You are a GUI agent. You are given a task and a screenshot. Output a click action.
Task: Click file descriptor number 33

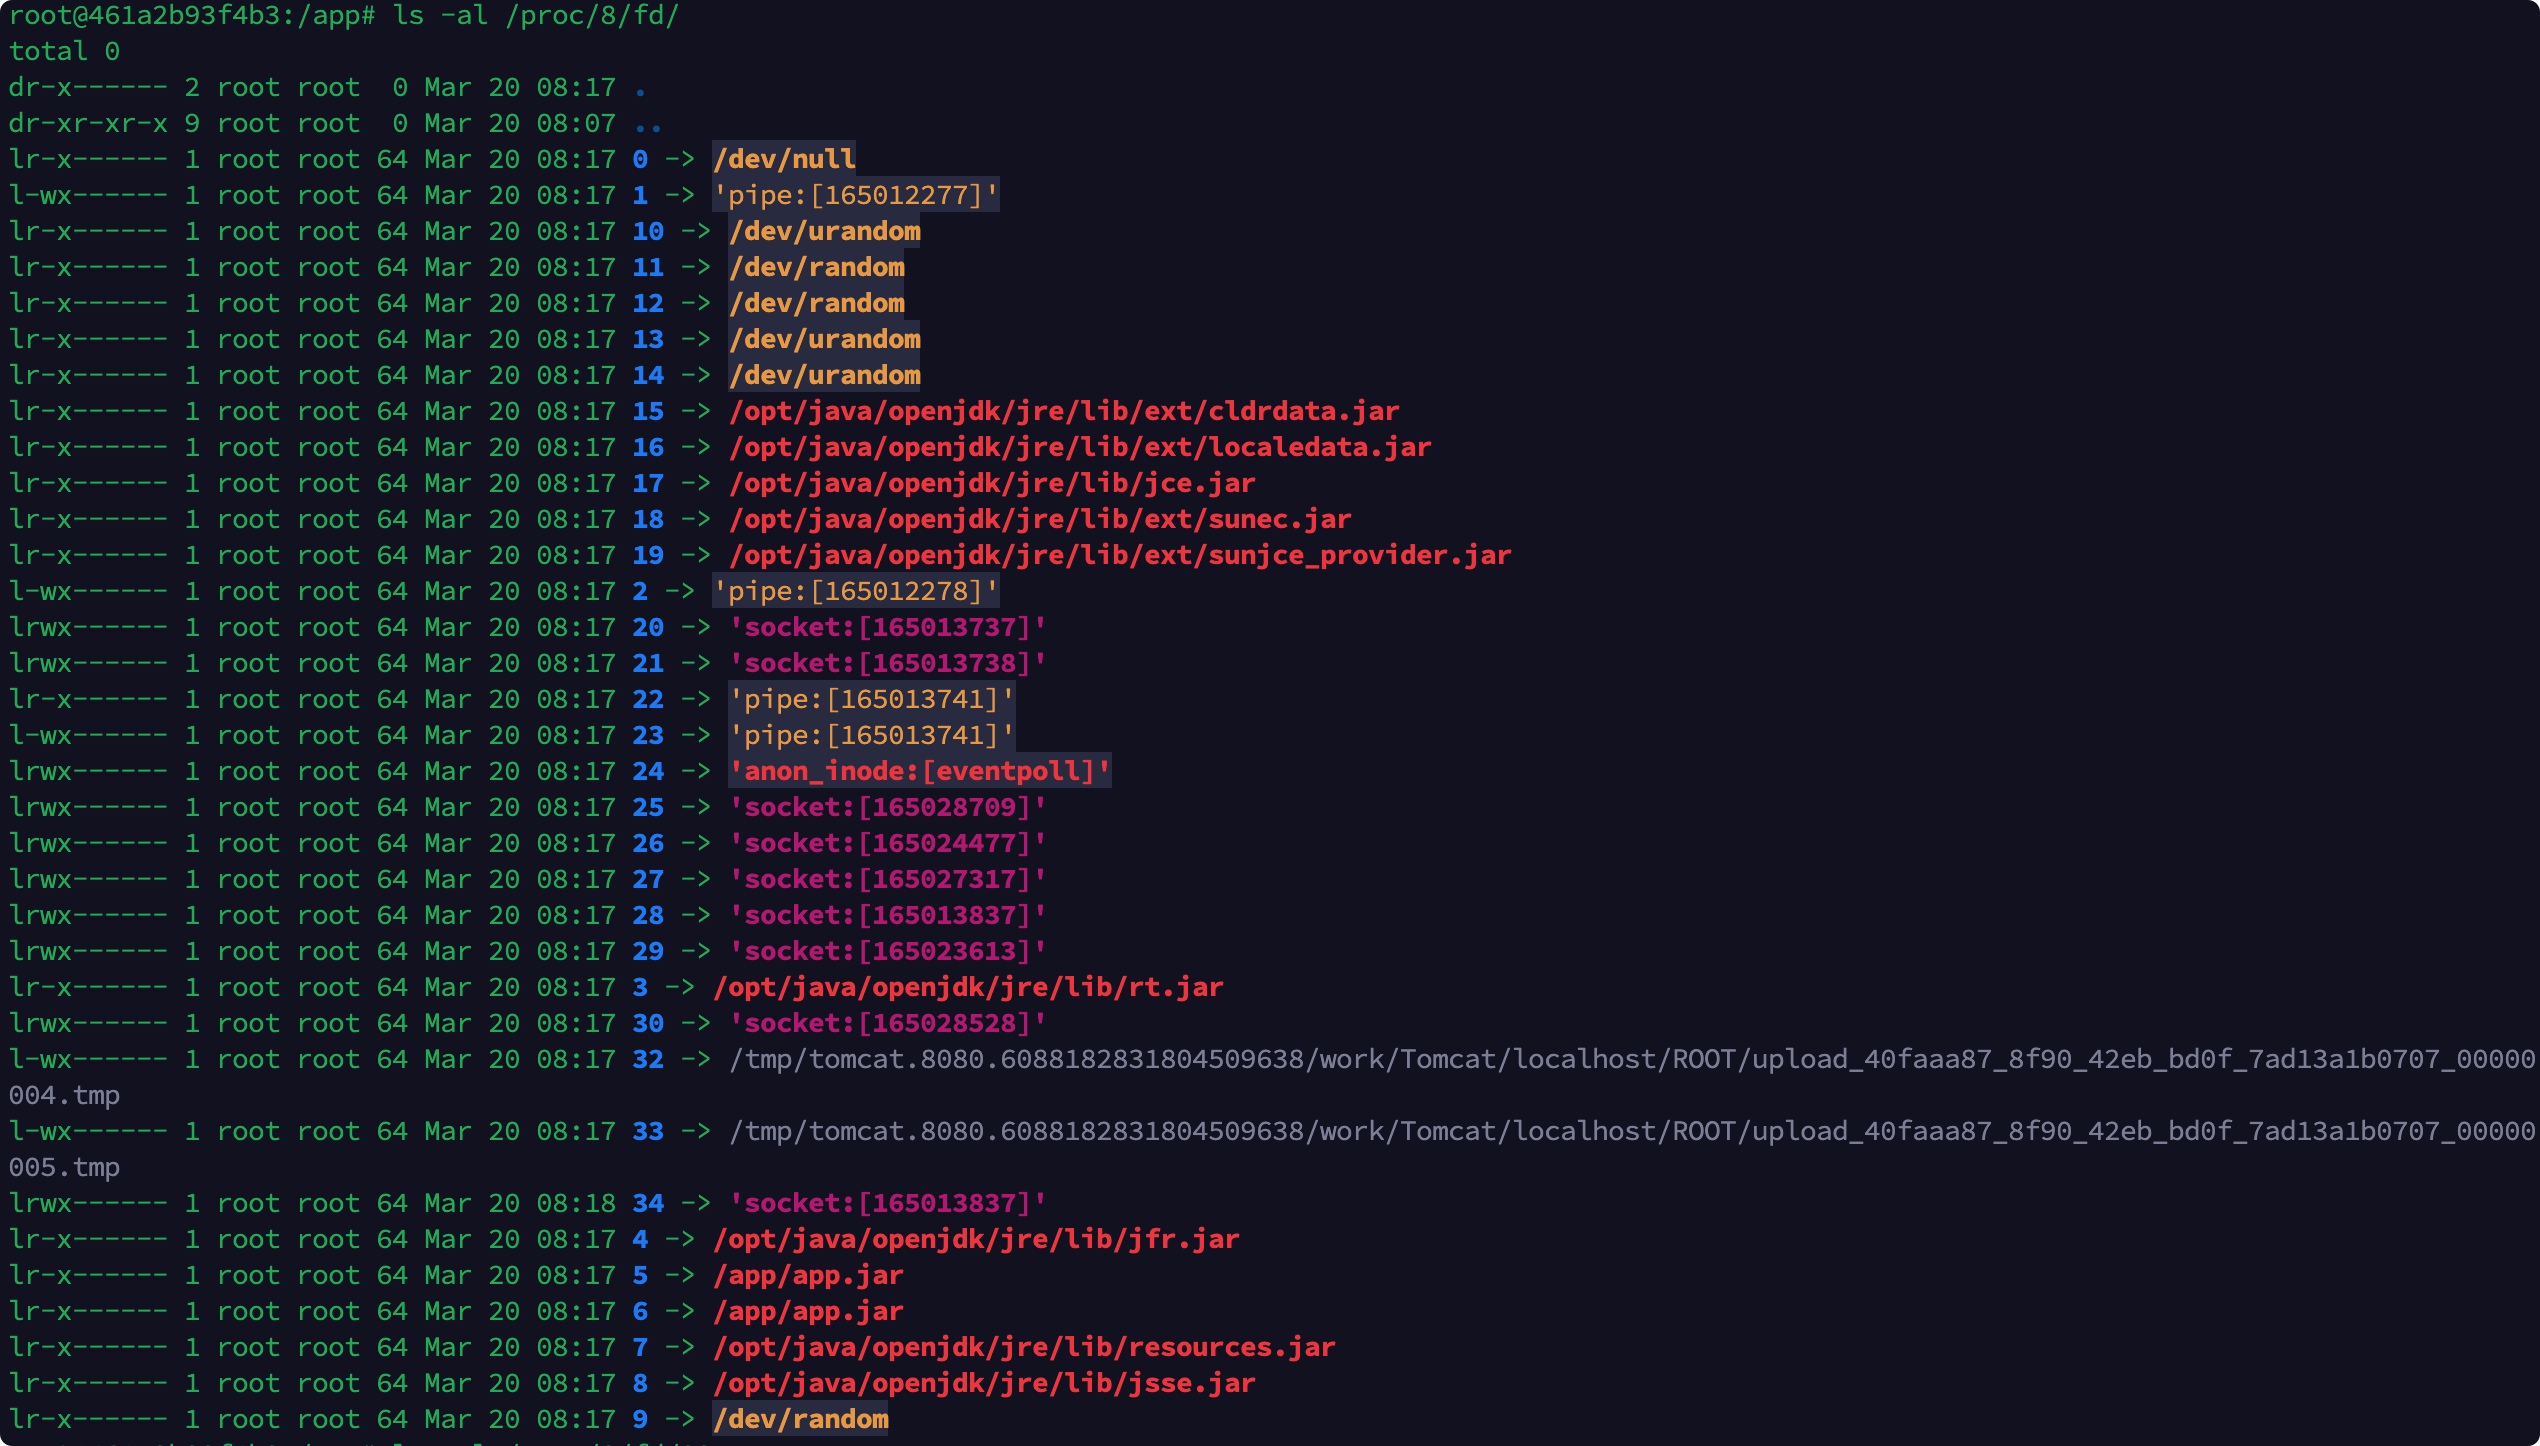click(647, 1131)
